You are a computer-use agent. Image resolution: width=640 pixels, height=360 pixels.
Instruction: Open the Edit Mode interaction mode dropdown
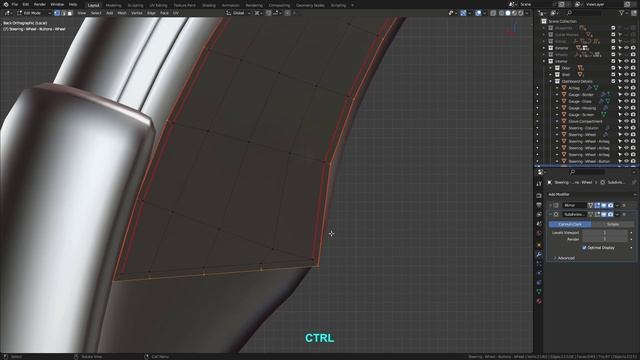[33, 13]
